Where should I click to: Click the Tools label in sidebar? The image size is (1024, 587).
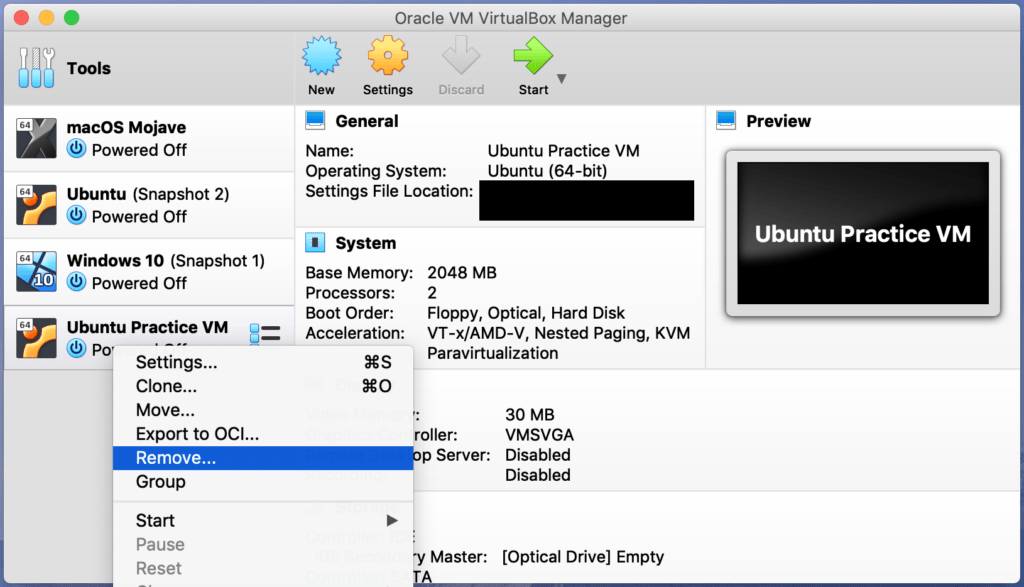(x=89, y=68)
